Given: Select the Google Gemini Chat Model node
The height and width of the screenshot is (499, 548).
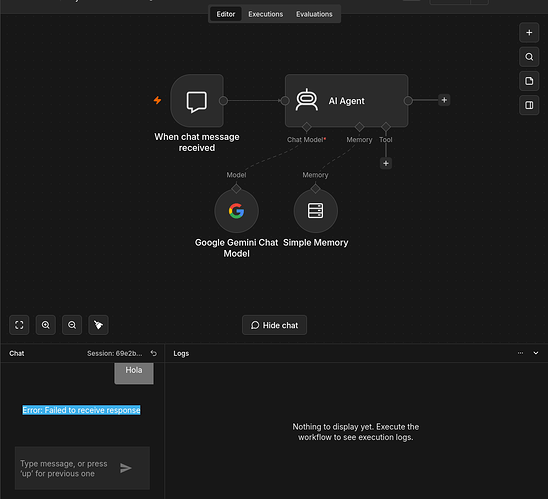Looking at the screenshot, I should 236,211.
